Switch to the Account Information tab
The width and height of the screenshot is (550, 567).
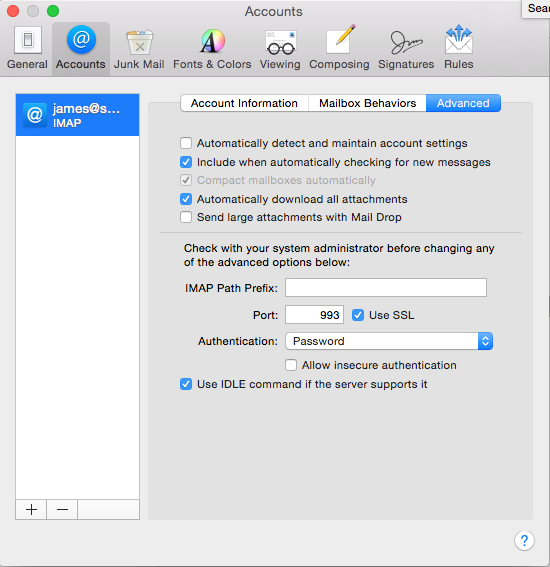click(244, 103)
